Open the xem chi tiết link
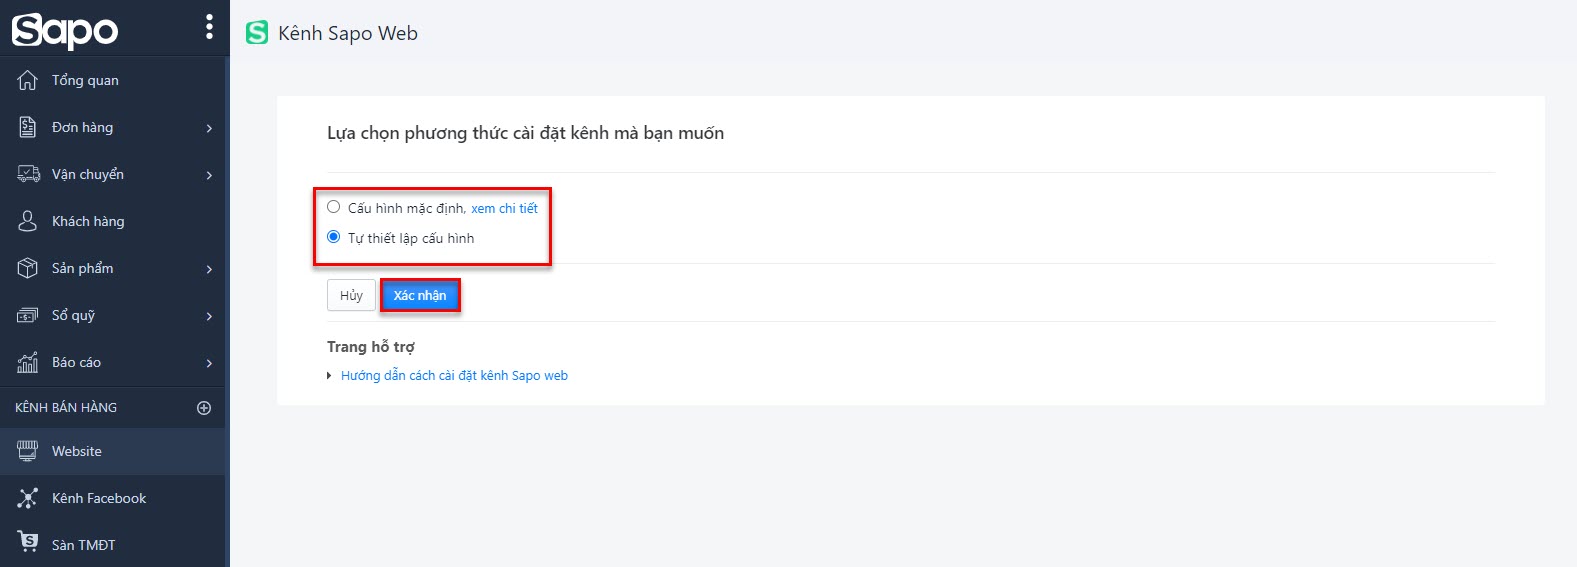 pos(504,208)
